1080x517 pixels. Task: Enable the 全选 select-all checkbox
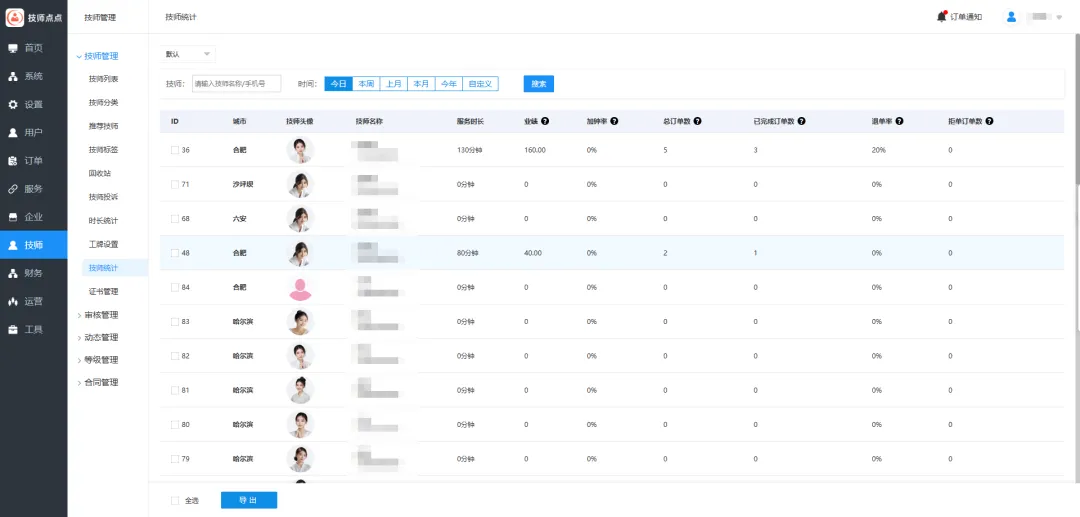175,500
